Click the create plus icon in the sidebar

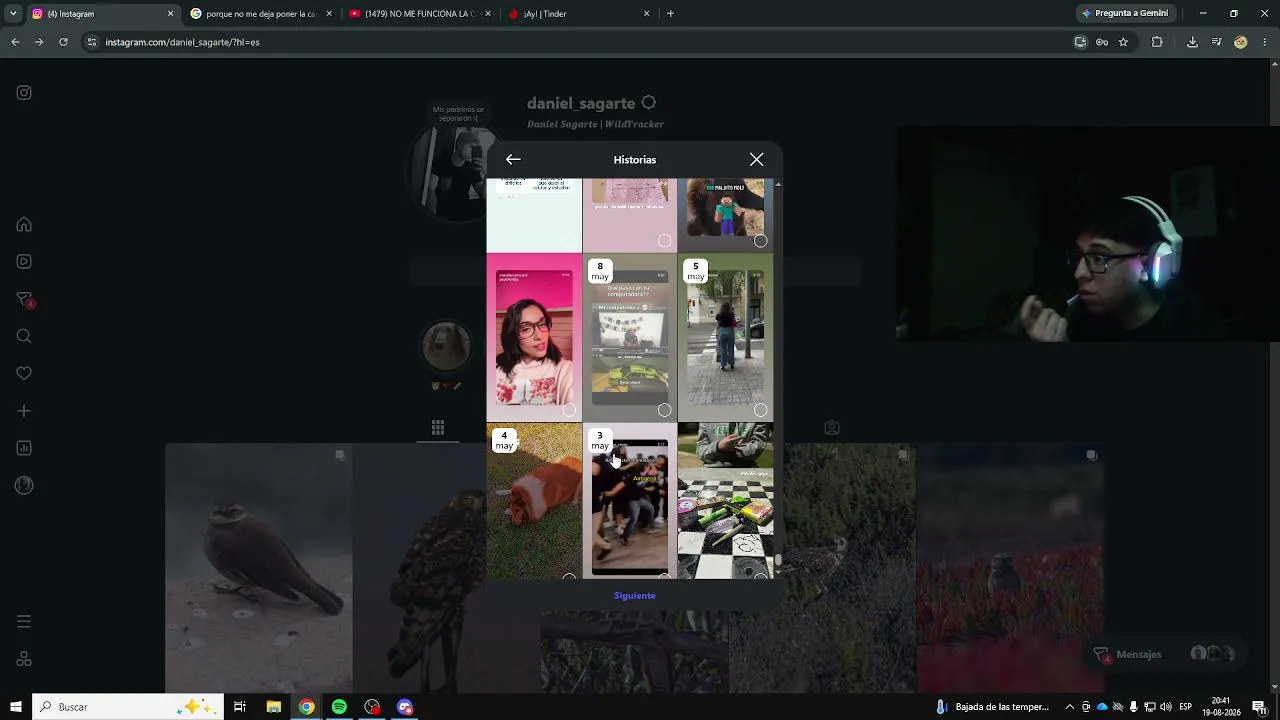tap(24, 411)
